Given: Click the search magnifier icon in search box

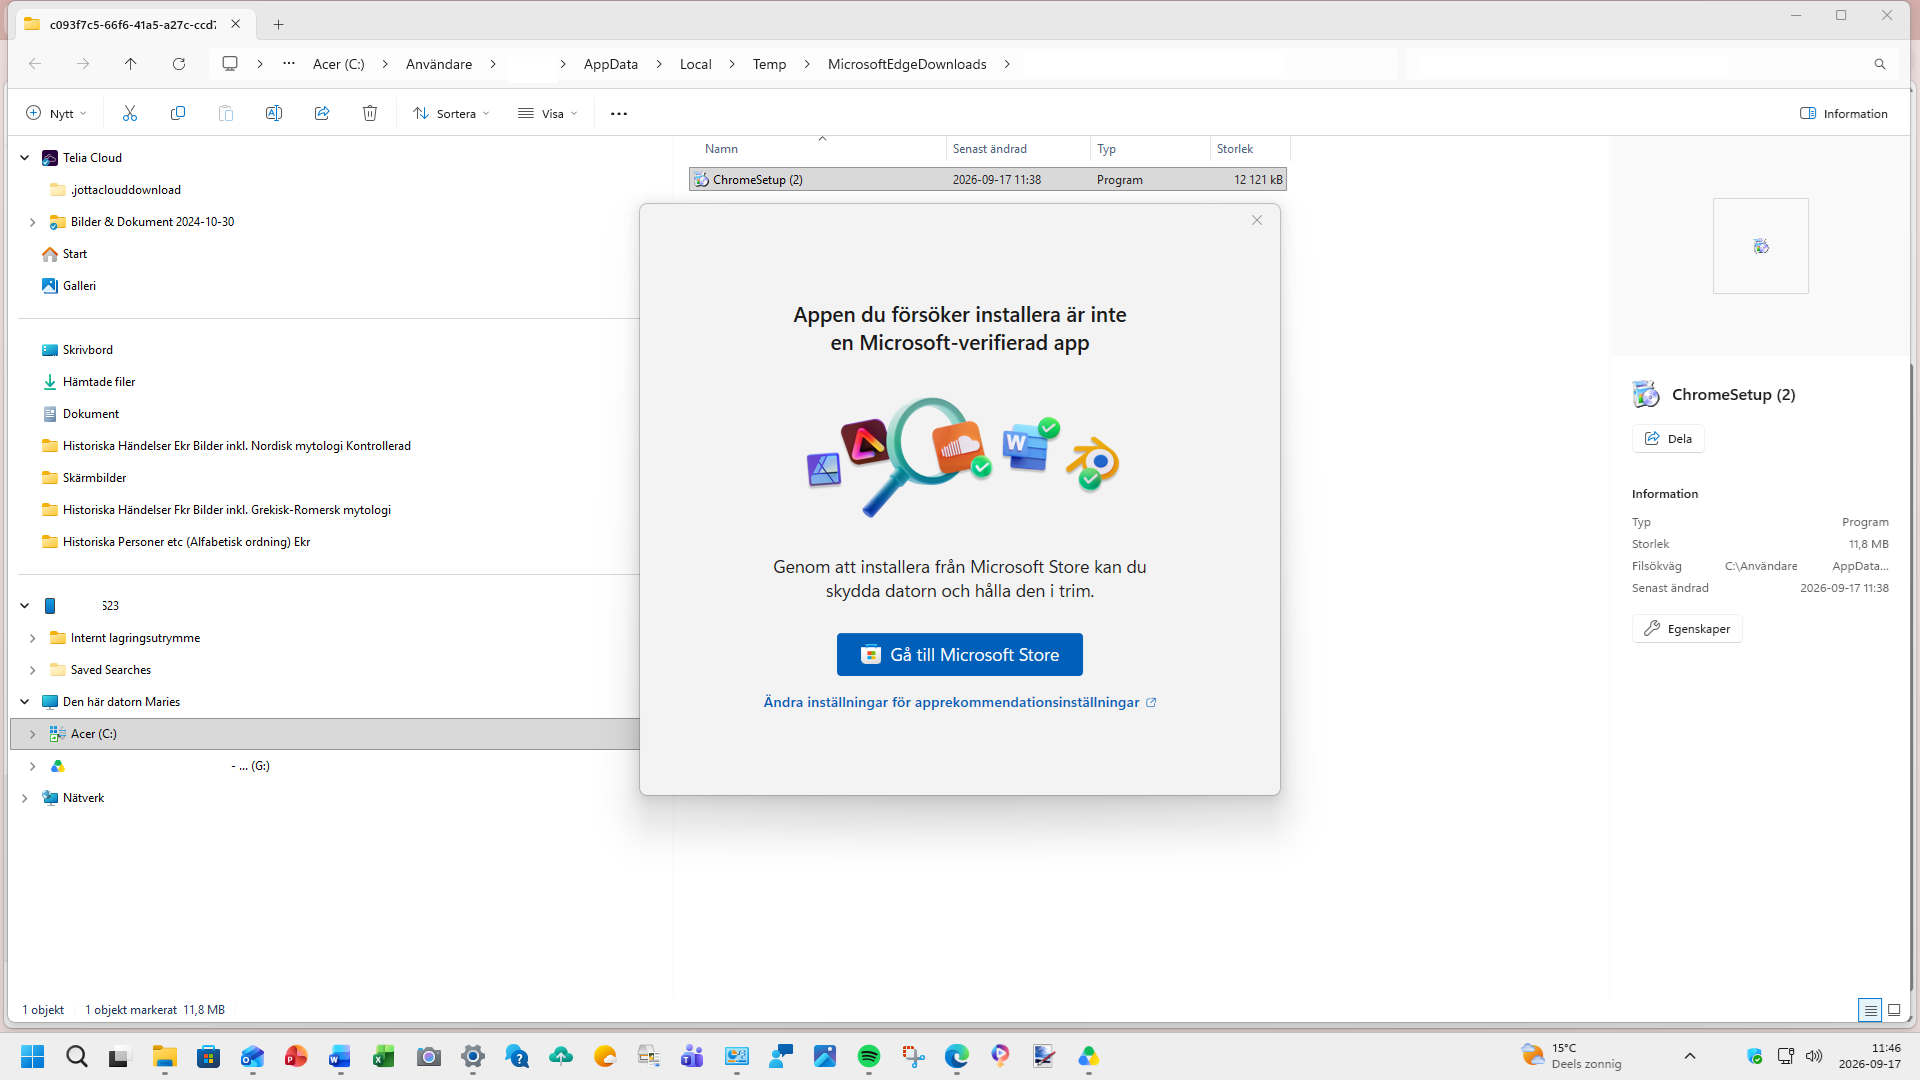Looking at the screenshot, I should pyautogui.click(x=1880, y=64).
